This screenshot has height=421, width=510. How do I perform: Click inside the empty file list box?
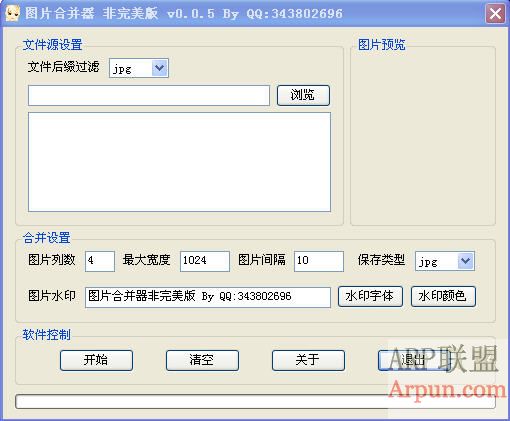tap(179, 162)
